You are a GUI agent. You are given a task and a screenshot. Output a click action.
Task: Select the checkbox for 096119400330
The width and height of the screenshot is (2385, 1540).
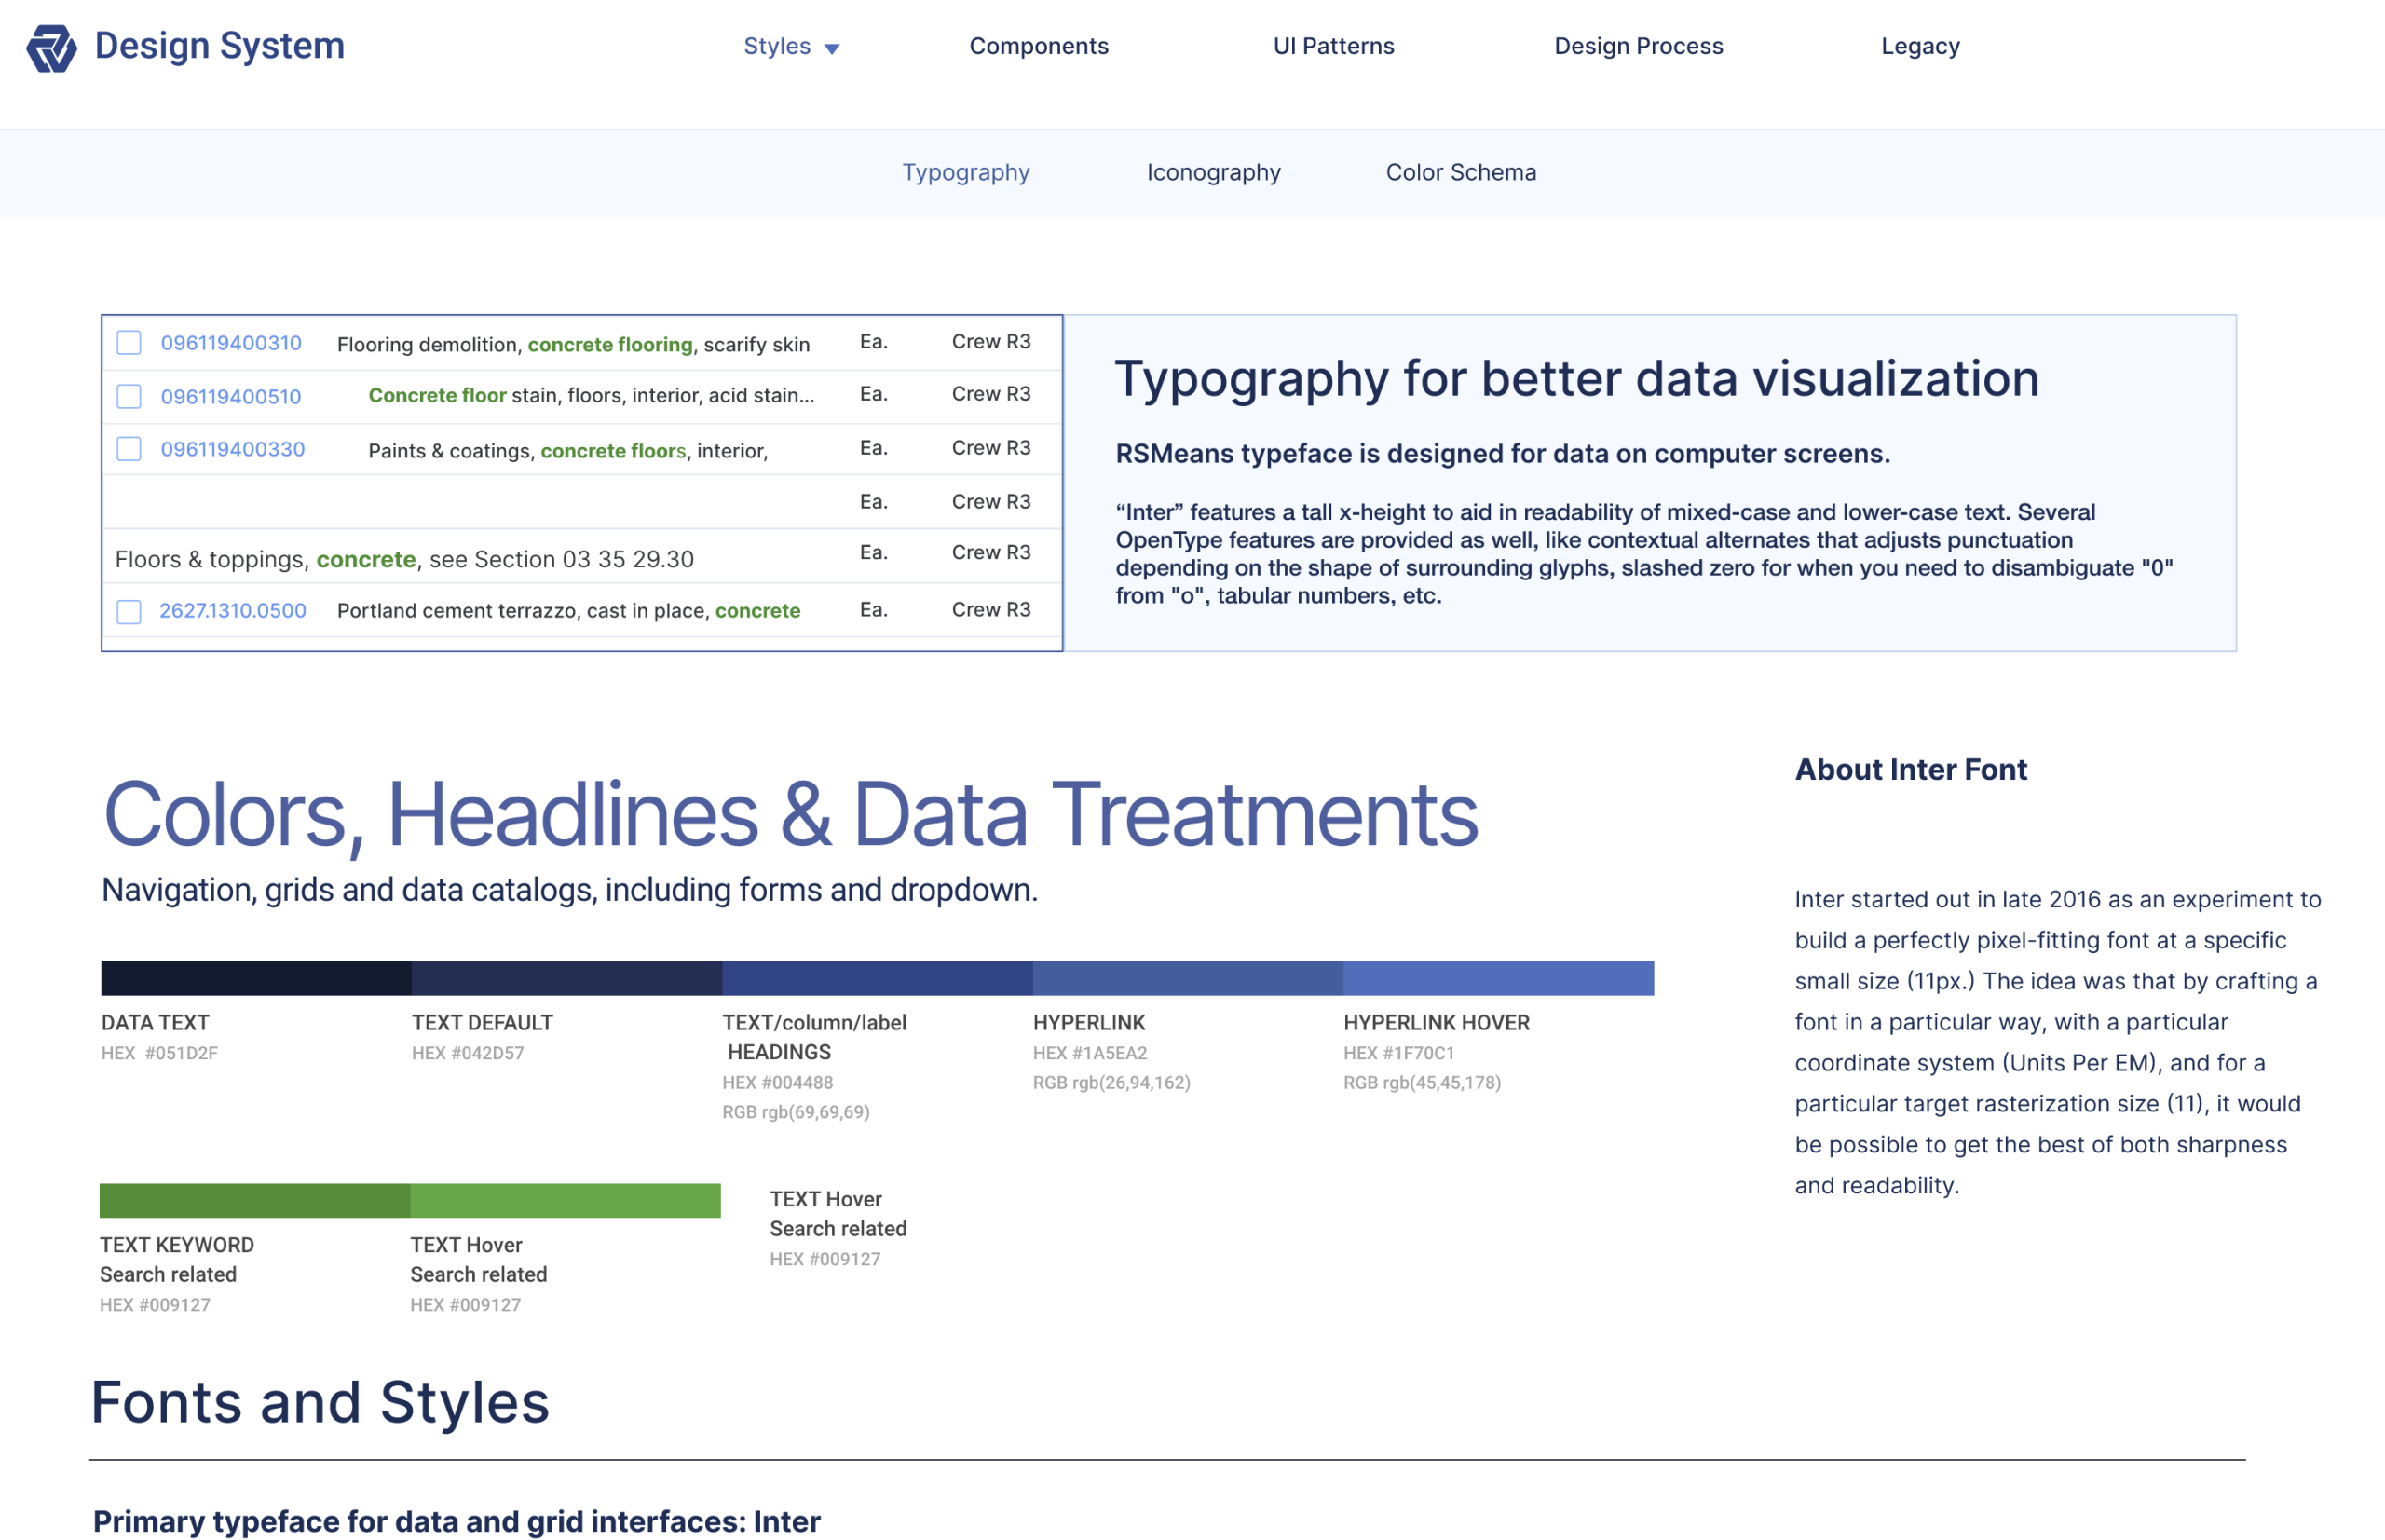(x=129, y=449)
